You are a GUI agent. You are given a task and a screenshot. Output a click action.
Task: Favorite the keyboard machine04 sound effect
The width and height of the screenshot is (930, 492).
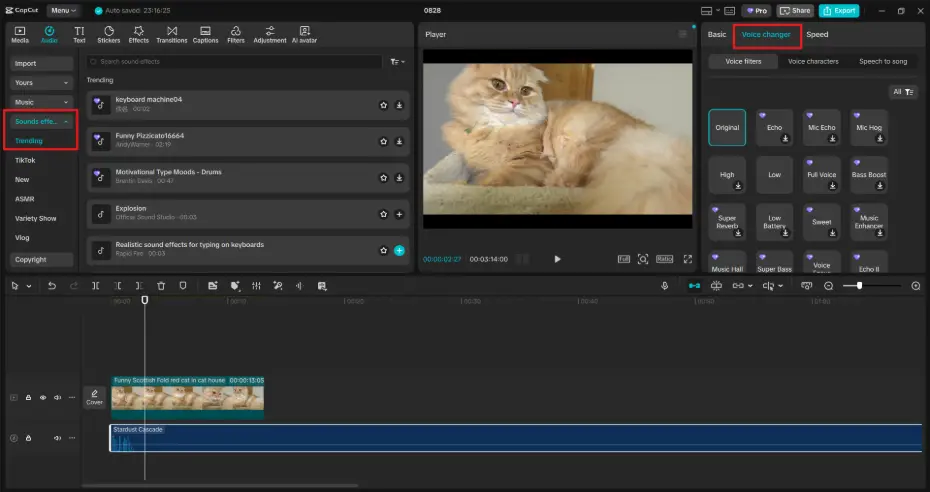point(383,104)
